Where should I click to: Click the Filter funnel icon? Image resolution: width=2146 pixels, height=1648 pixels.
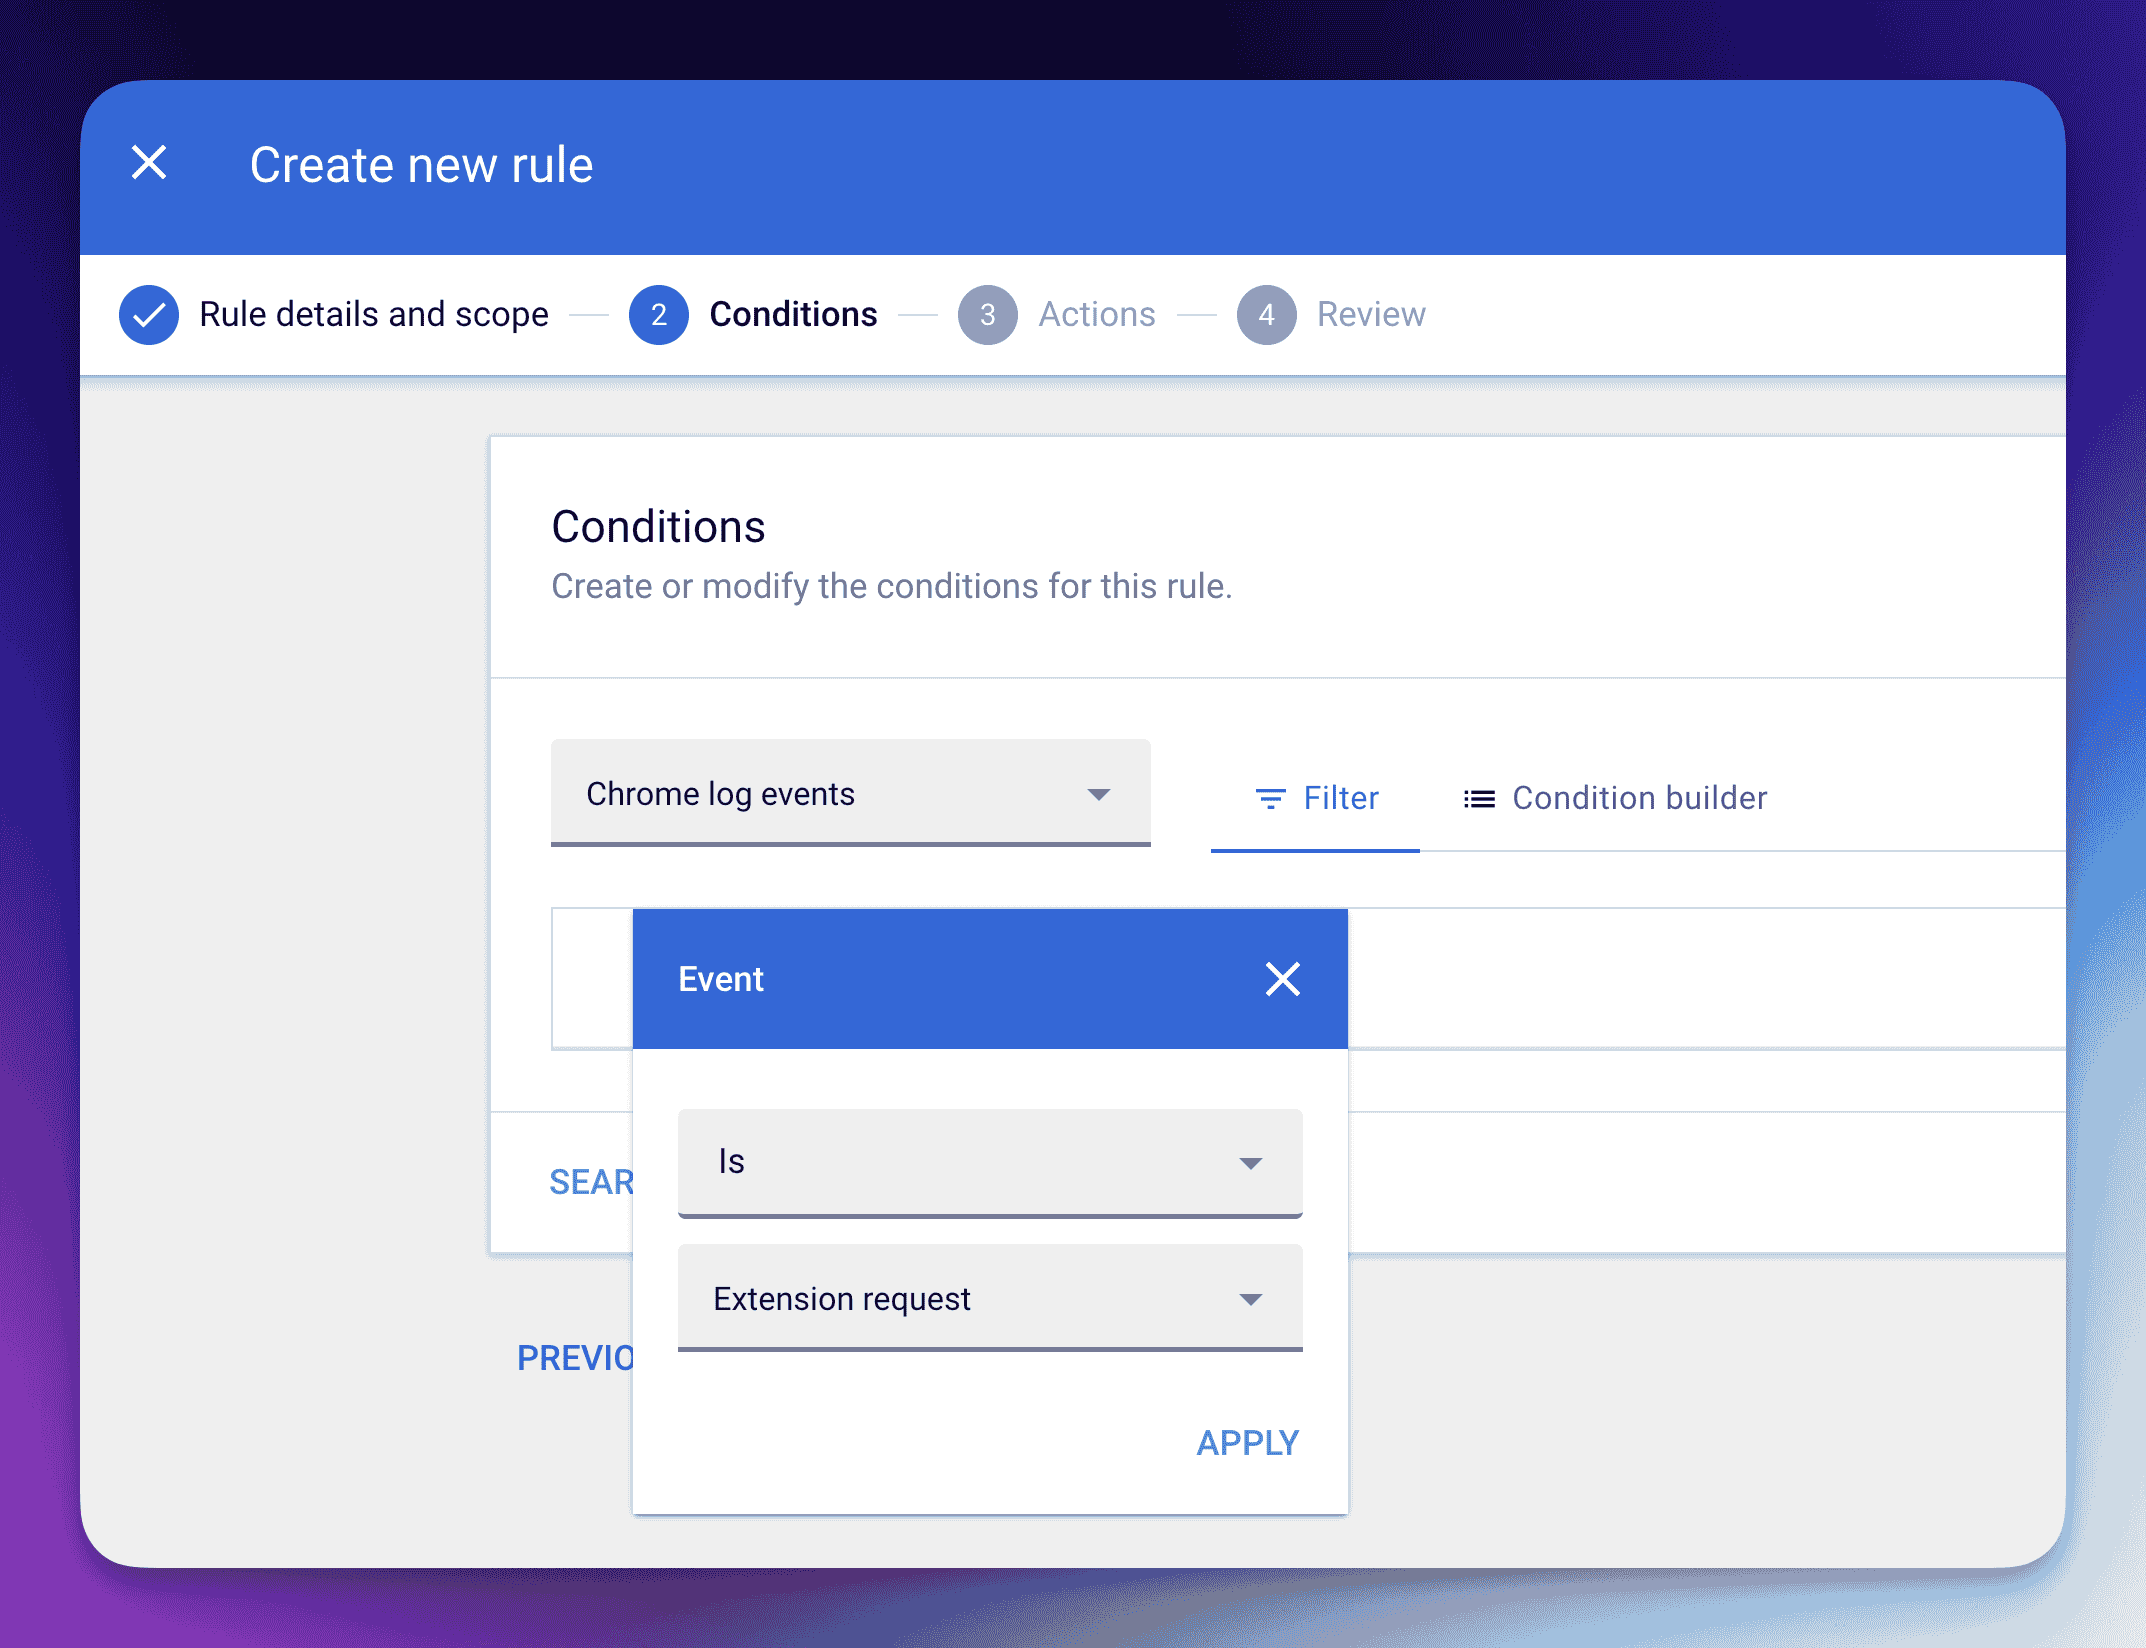click(x=1270, y=798)
